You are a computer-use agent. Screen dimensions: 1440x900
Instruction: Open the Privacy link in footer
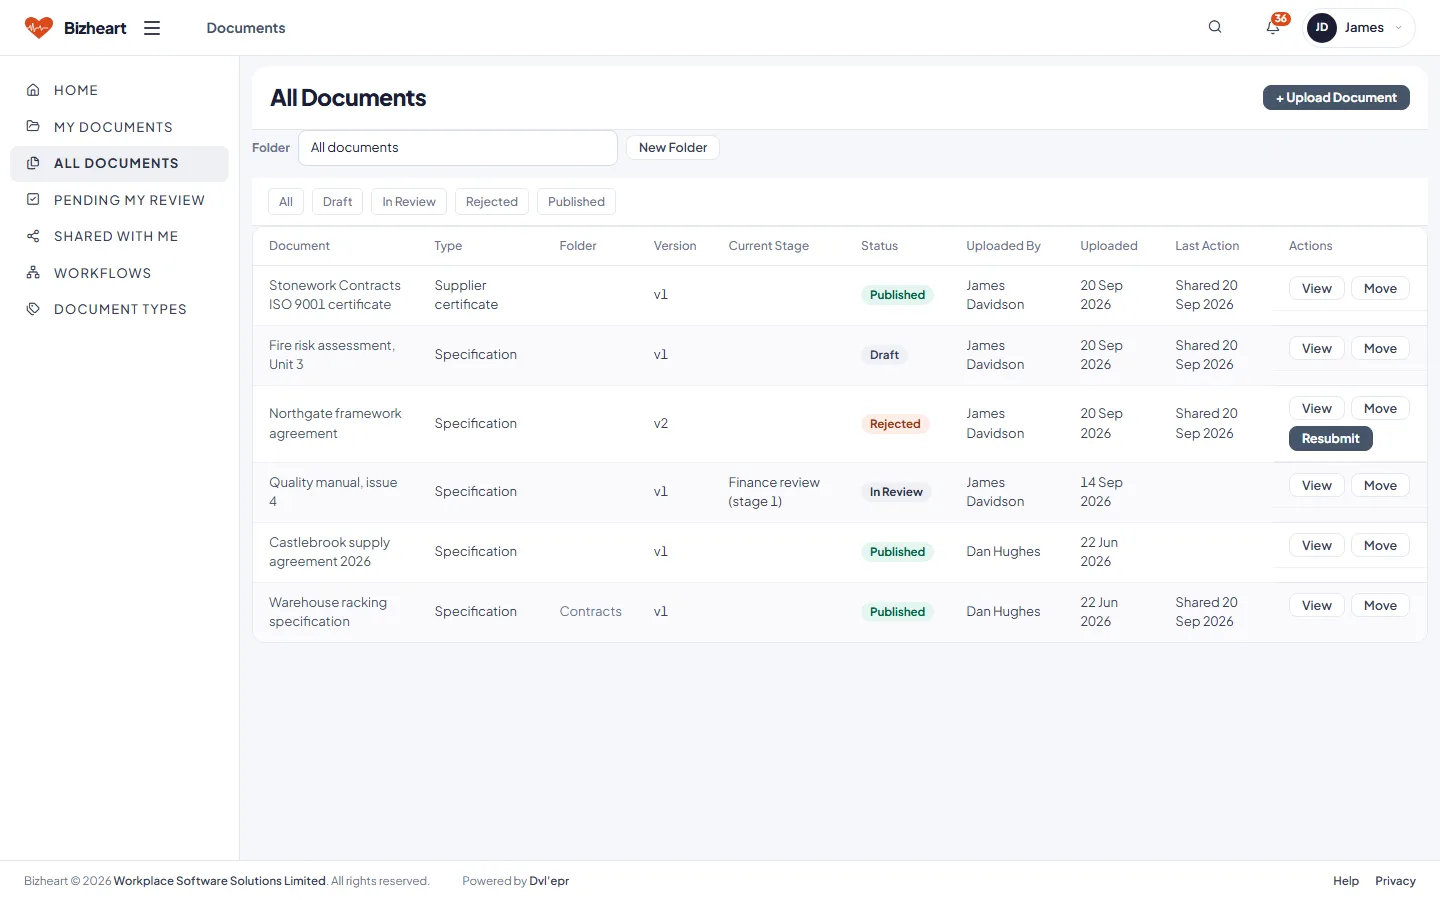coord(1395,881)
